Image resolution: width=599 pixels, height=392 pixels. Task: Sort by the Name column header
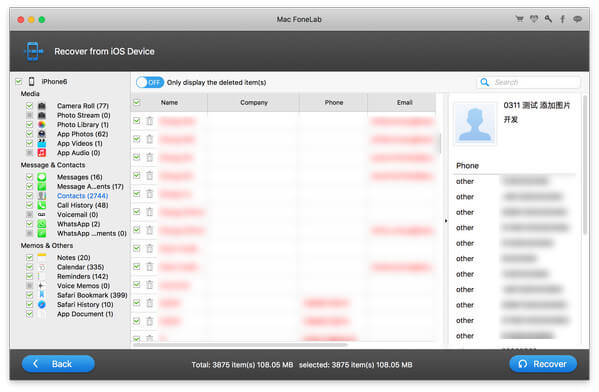click(x=169, y=102)
